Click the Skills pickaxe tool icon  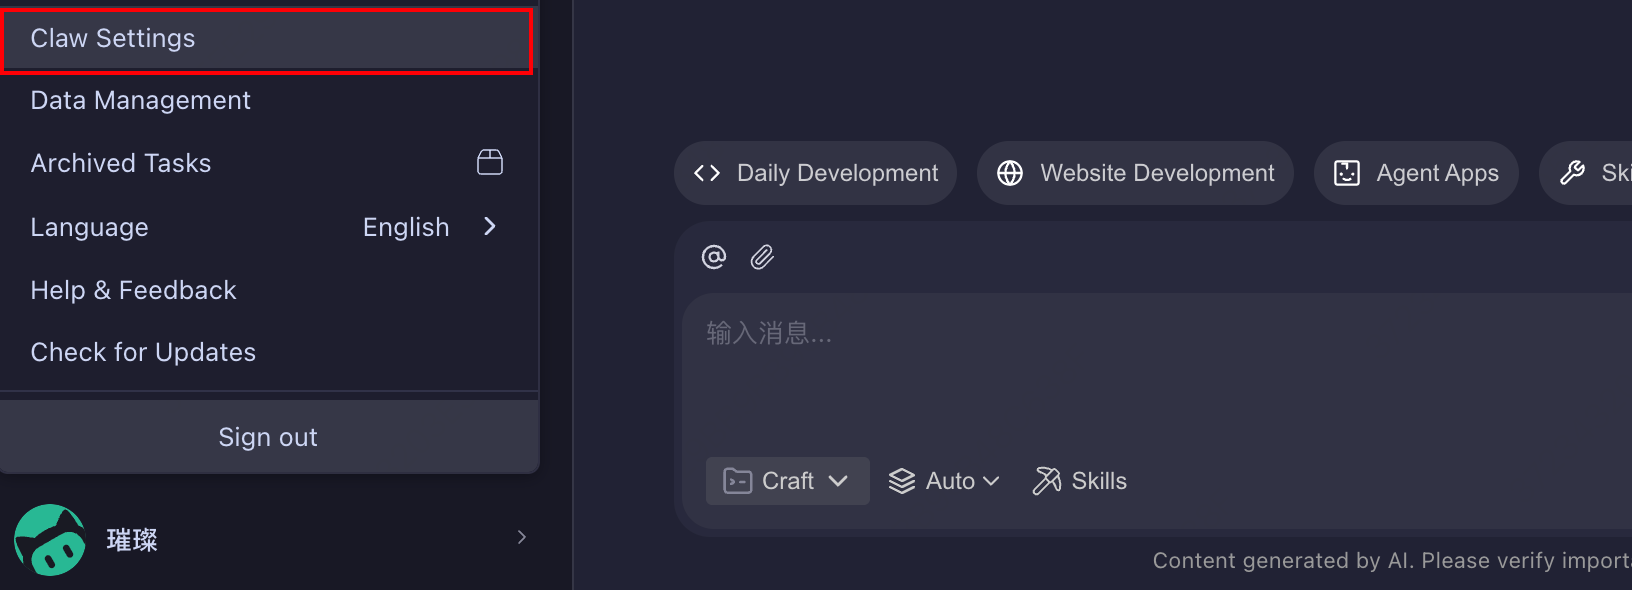[1047, 481]
